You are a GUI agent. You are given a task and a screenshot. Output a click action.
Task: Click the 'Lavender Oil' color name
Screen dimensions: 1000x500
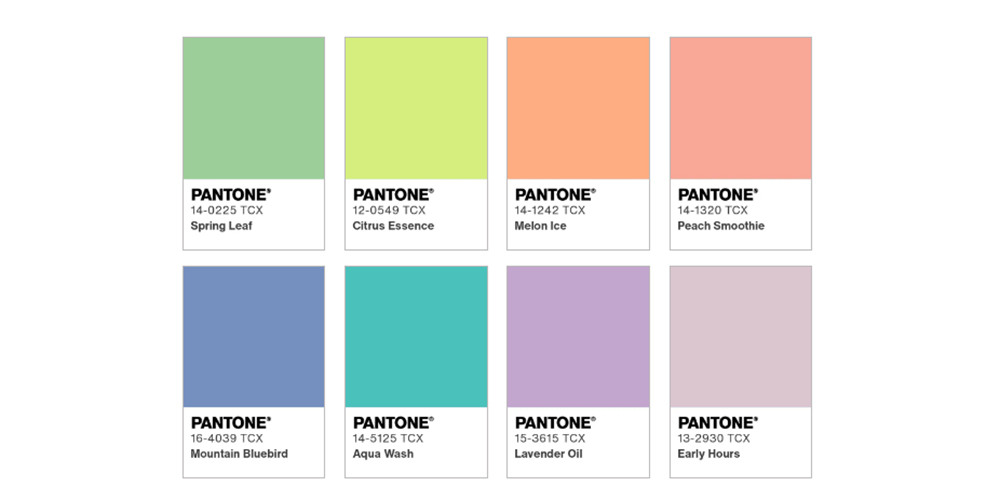tap(548, 454)
